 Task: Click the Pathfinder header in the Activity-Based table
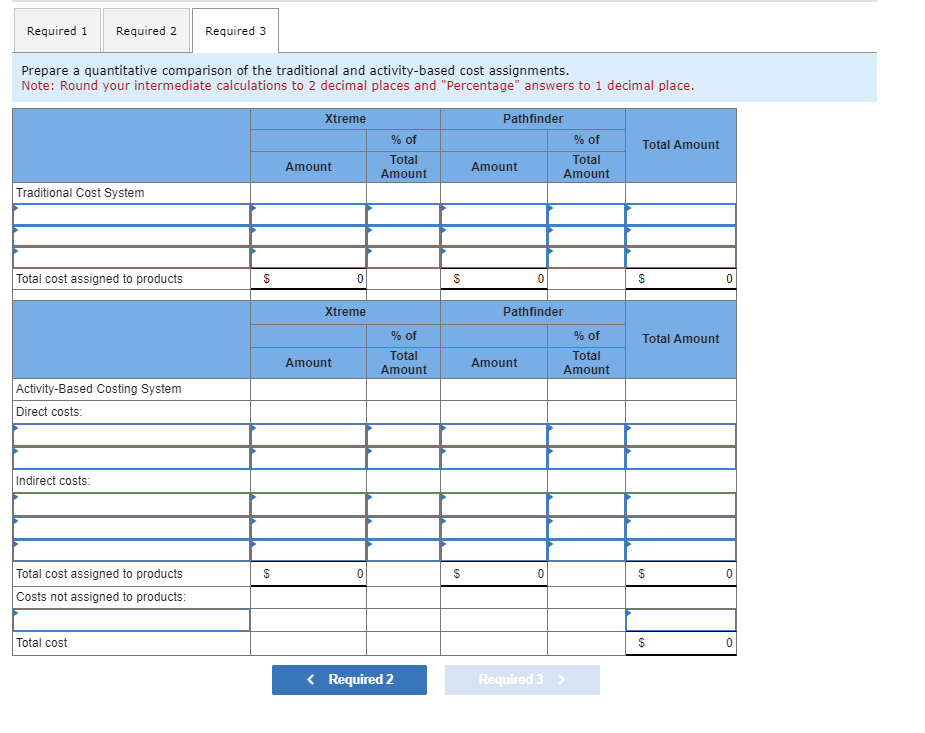pos(533,311)
